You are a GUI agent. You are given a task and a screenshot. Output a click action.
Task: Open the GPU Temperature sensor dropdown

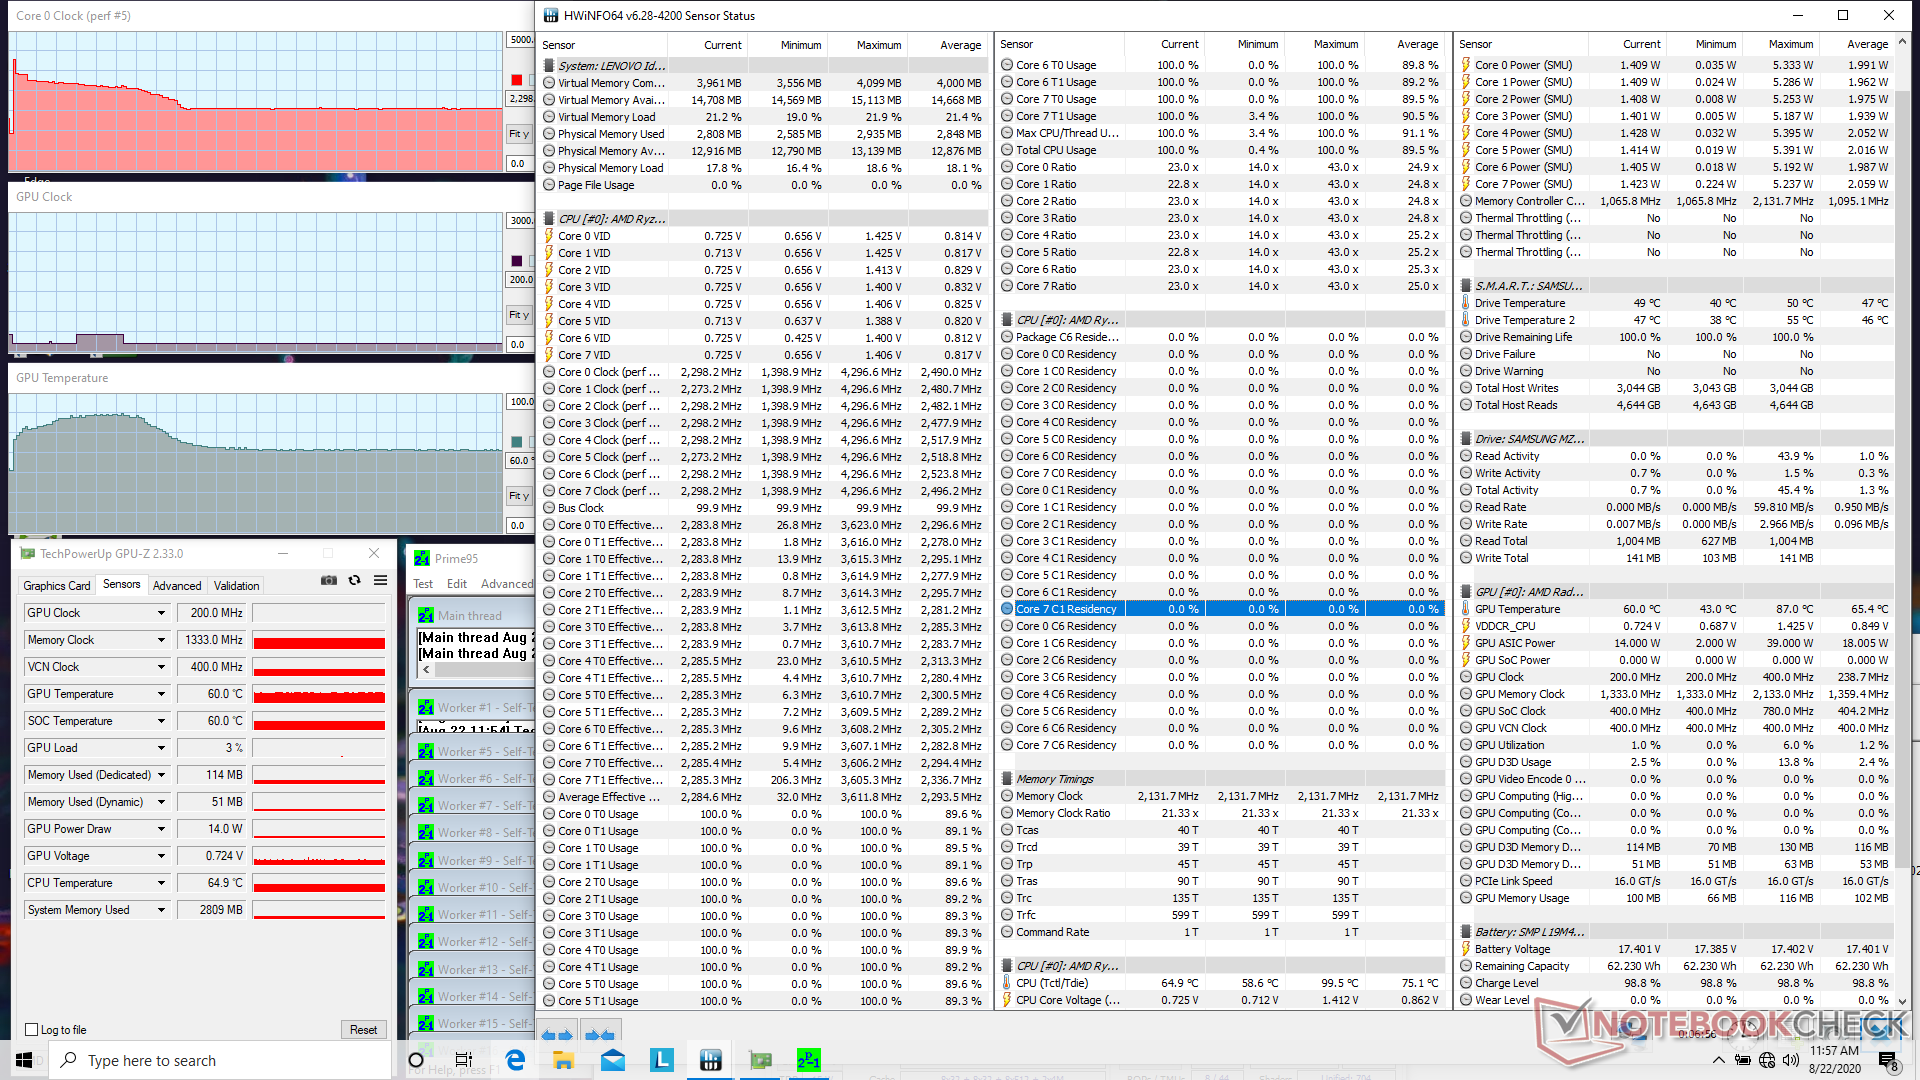161,694
